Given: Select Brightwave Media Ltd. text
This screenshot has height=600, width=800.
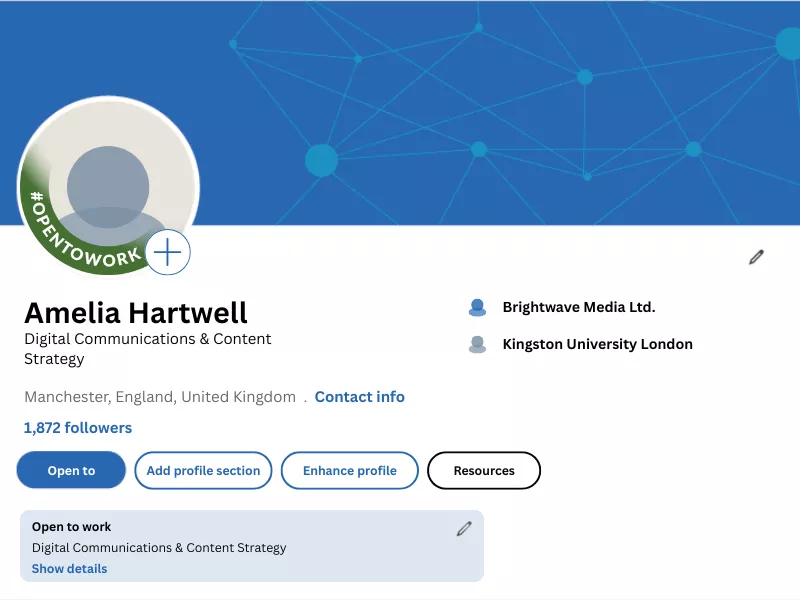Looking at the screenshot, I should [578, 307].
